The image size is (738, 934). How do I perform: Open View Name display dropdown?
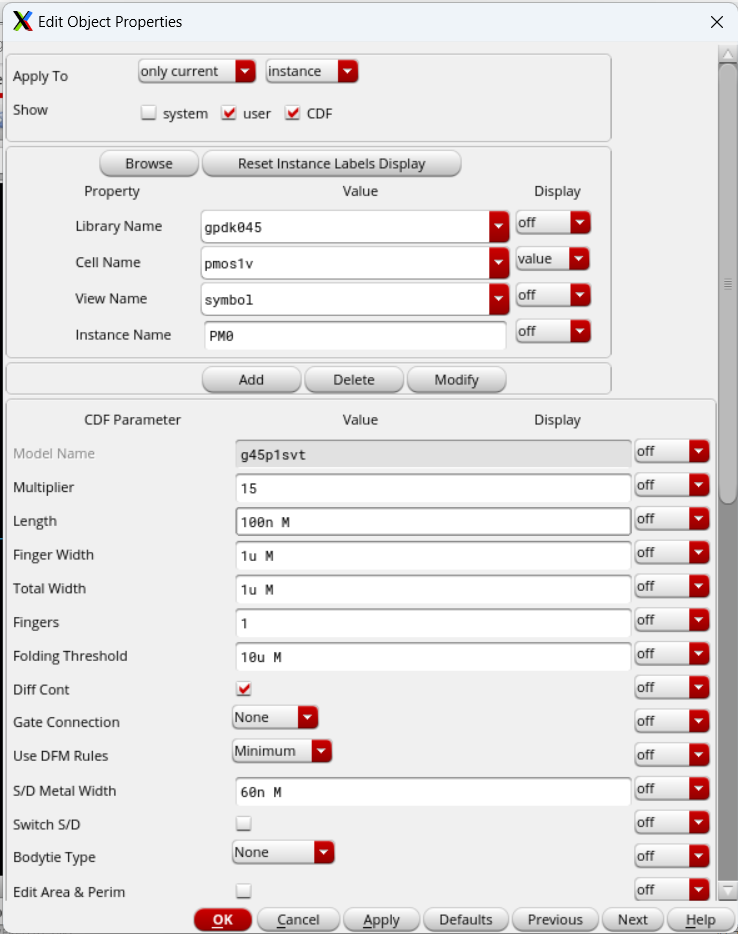tap(553, 295)
